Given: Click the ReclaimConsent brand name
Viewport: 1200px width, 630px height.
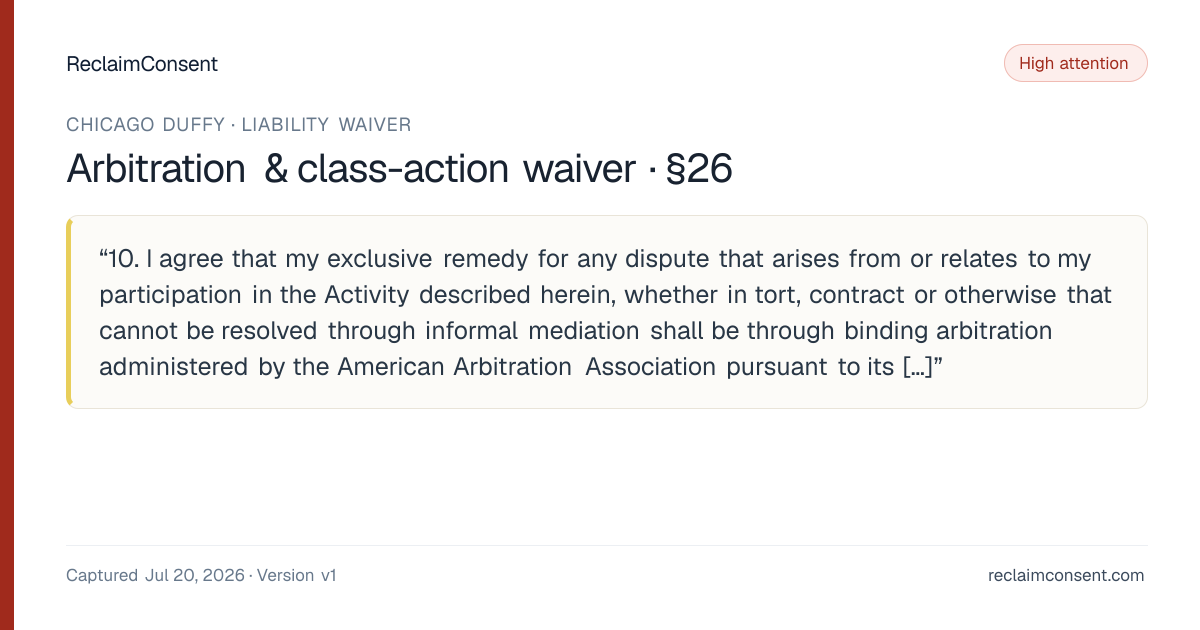Looking at the screenshot, I should [142, 64].
